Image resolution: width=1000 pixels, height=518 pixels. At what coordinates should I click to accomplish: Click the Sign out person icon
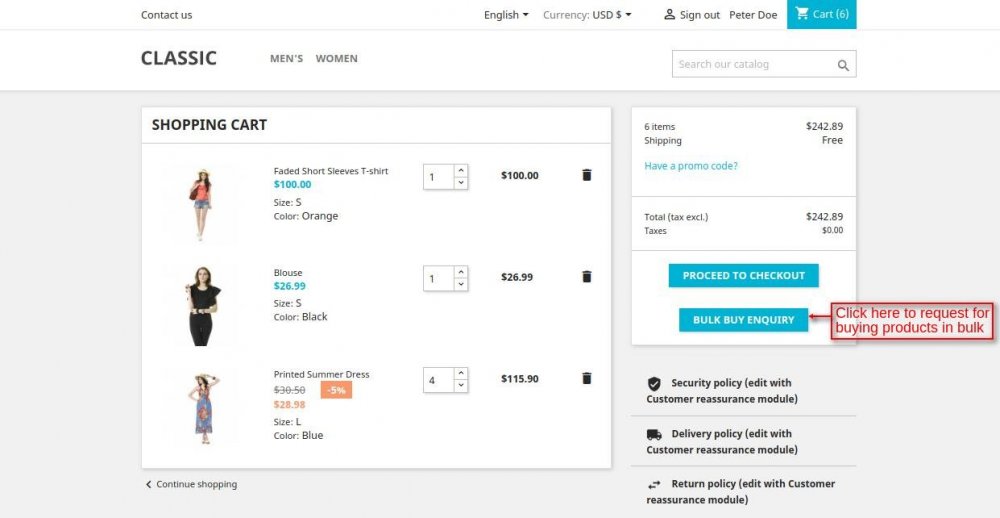click(x=670, y=15)
